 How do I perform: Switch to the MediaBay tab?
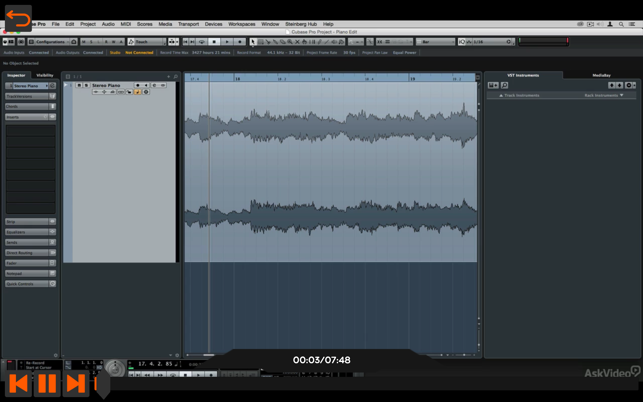(x=601, y=75)
